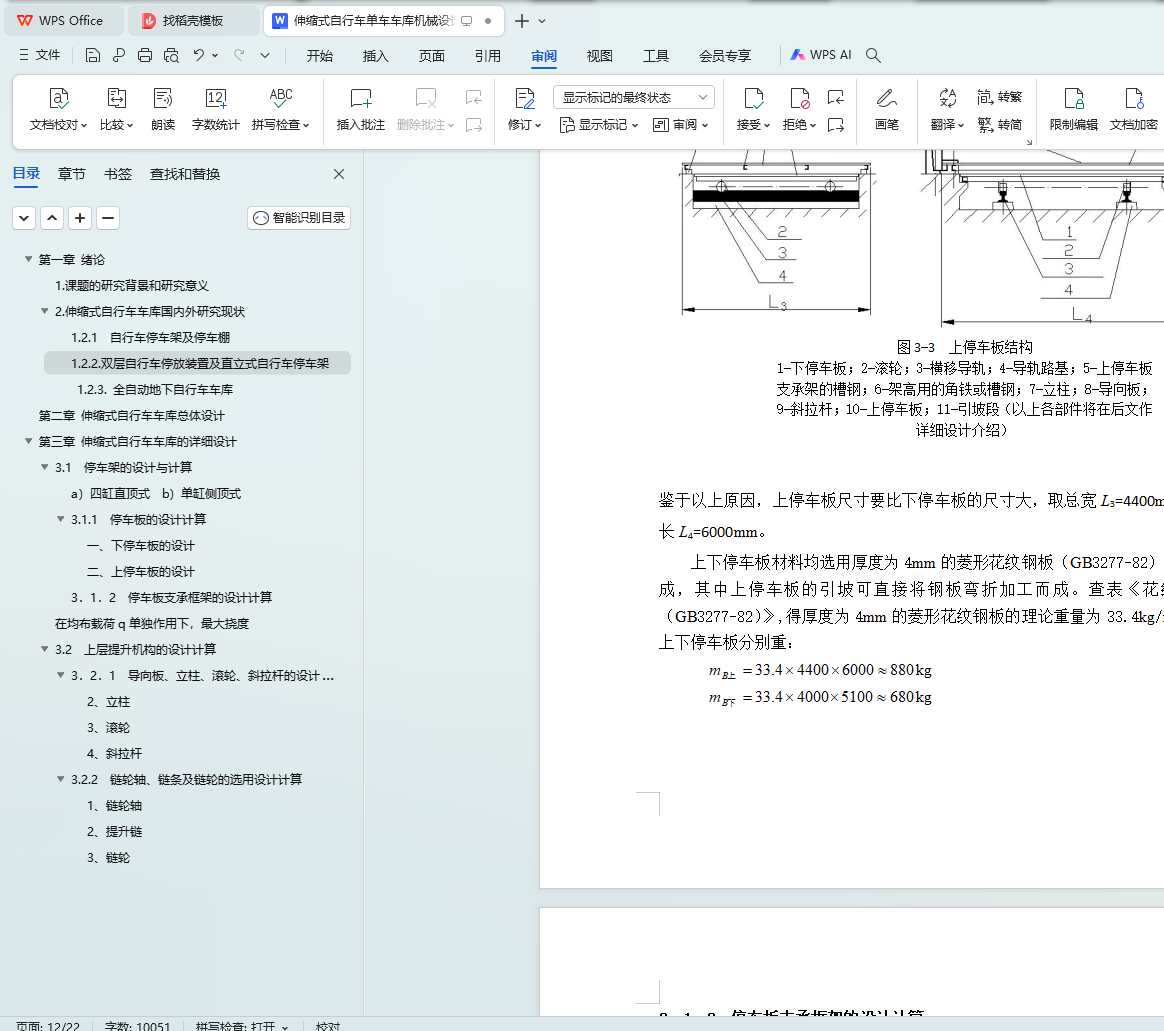Collapse the 3.1 停车架的设计与计算 node
The width and height of the screenshot is (1164, 1031).
[x=45, y=467]
